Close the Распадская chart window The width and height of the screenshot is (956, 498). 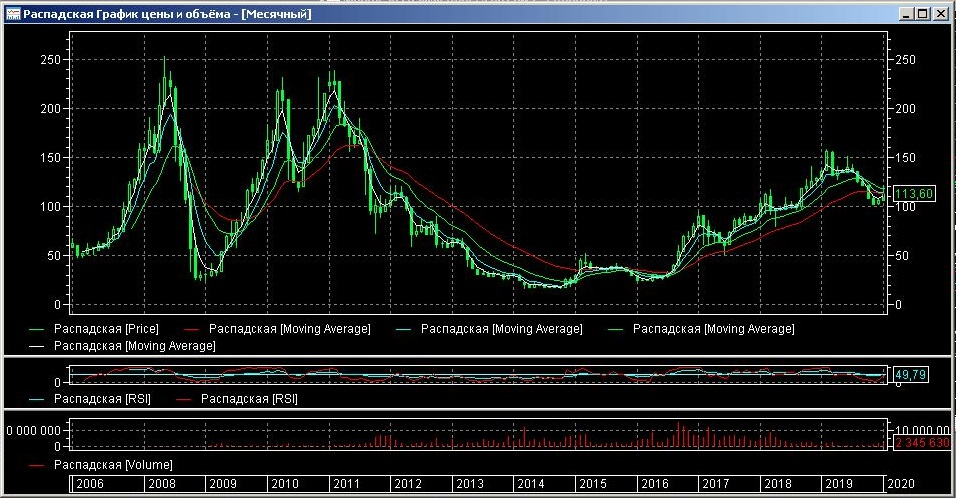tap(941, 14)
